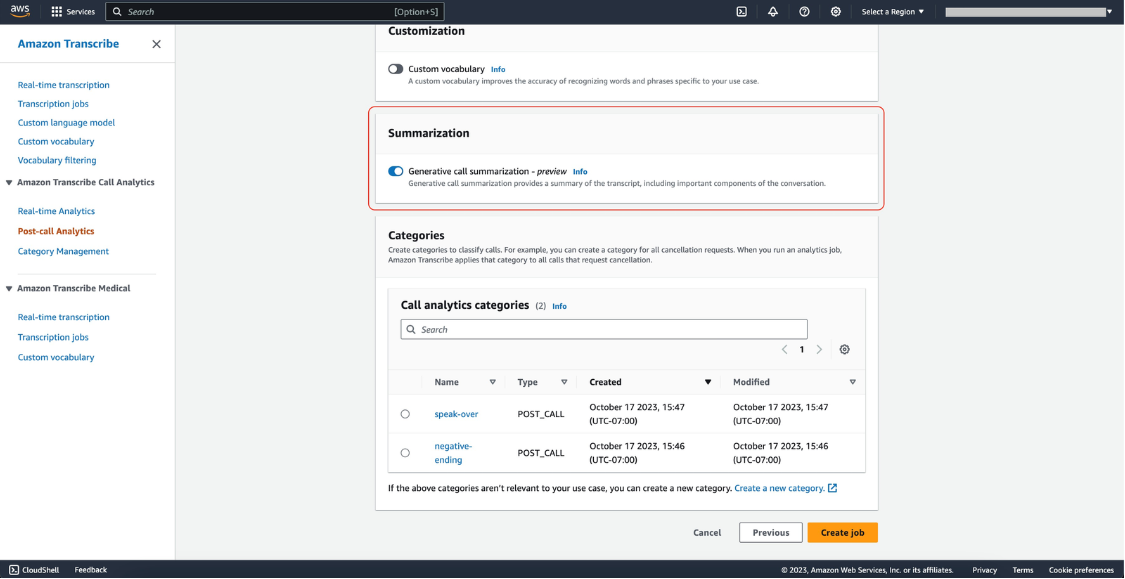Collapse Amazon Transcribe Call Analytics section

coord(9,182)
